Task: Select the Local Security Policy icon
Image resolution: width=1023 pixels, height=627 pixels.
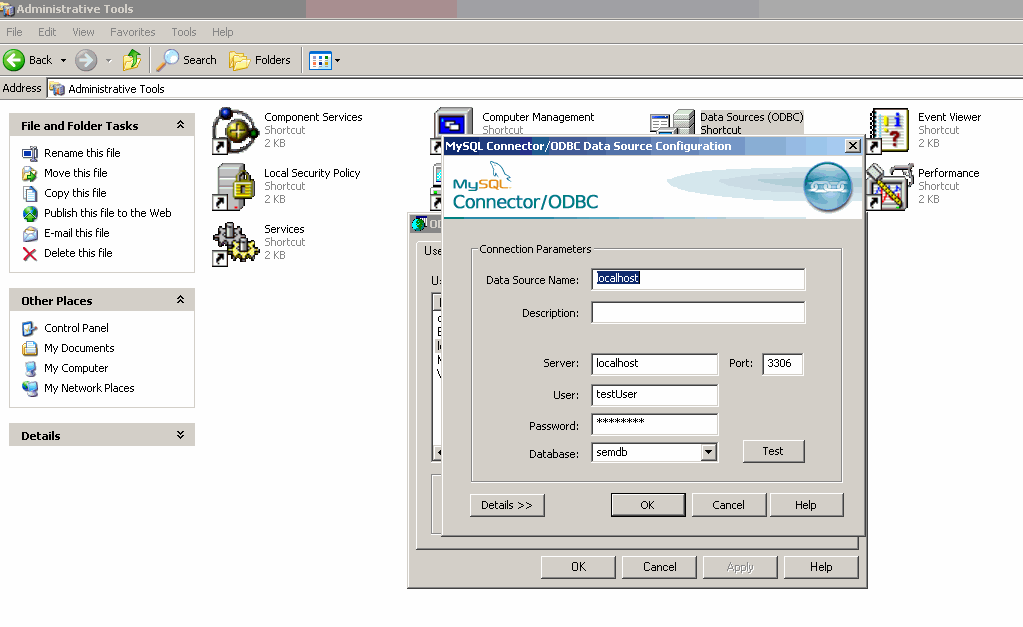Action: point(234,187)
